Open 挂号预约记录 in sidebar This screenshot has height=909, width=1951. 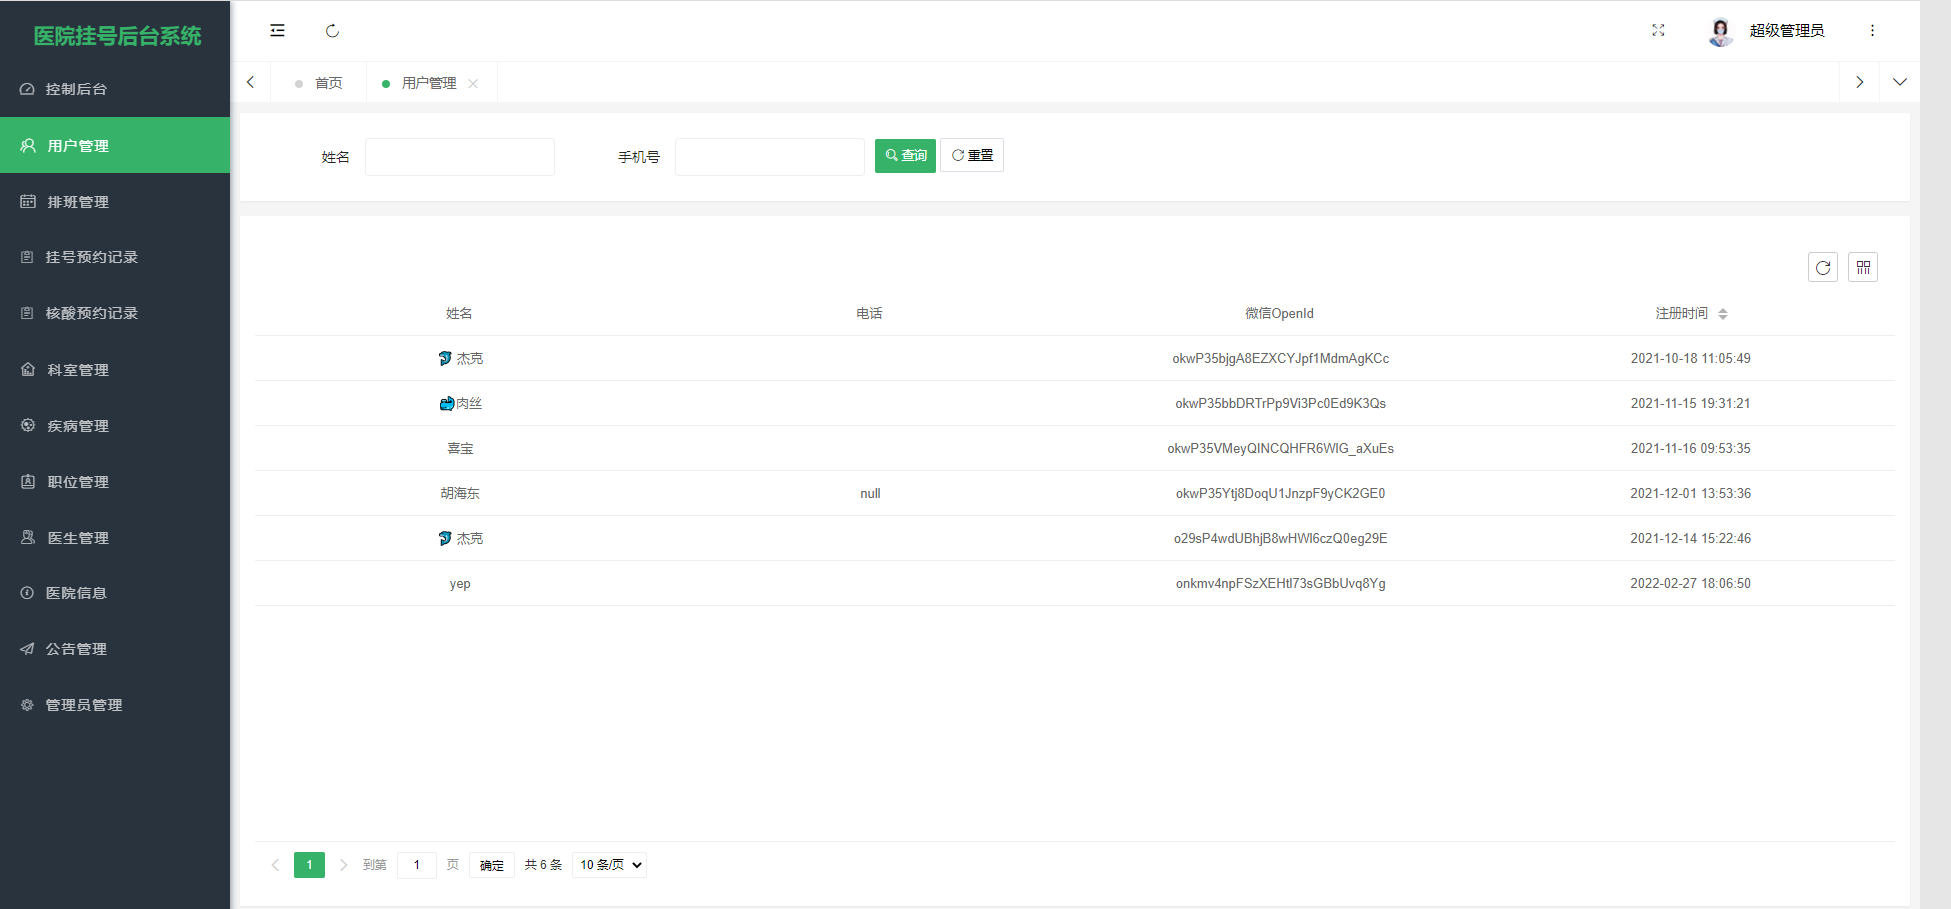click(115, 257)
